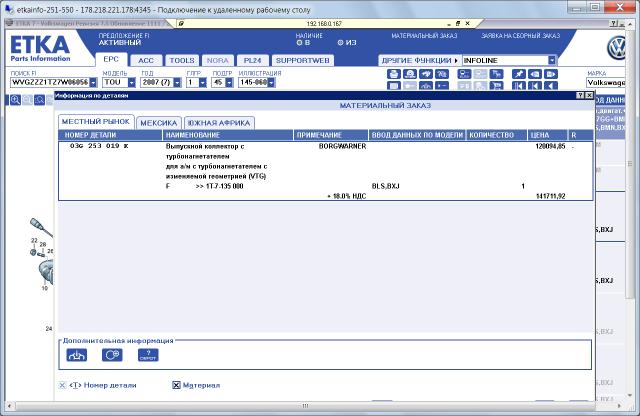Click the shopping cart icon in the toolbar
Viewport: 640px width, 416px height.
(x=497, y=86)
